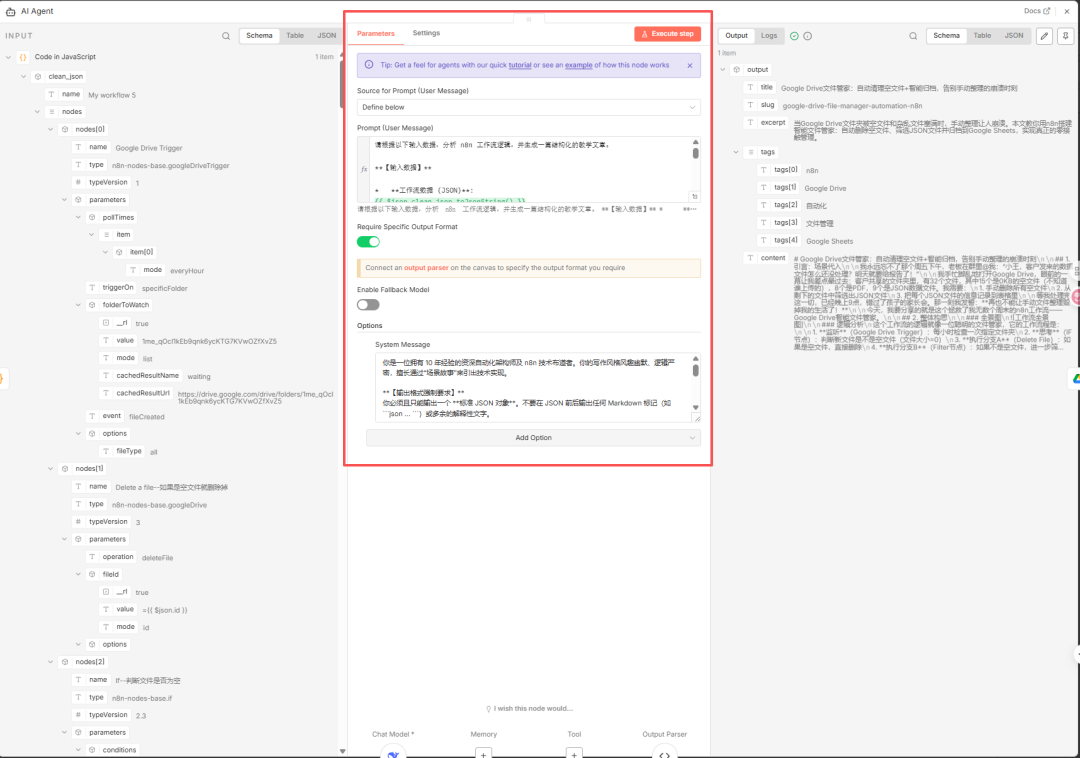This screenshot has height=758, width=1080.
Task: Disable Require Specific Output Format toggle
Action: (x=368, y=242)
